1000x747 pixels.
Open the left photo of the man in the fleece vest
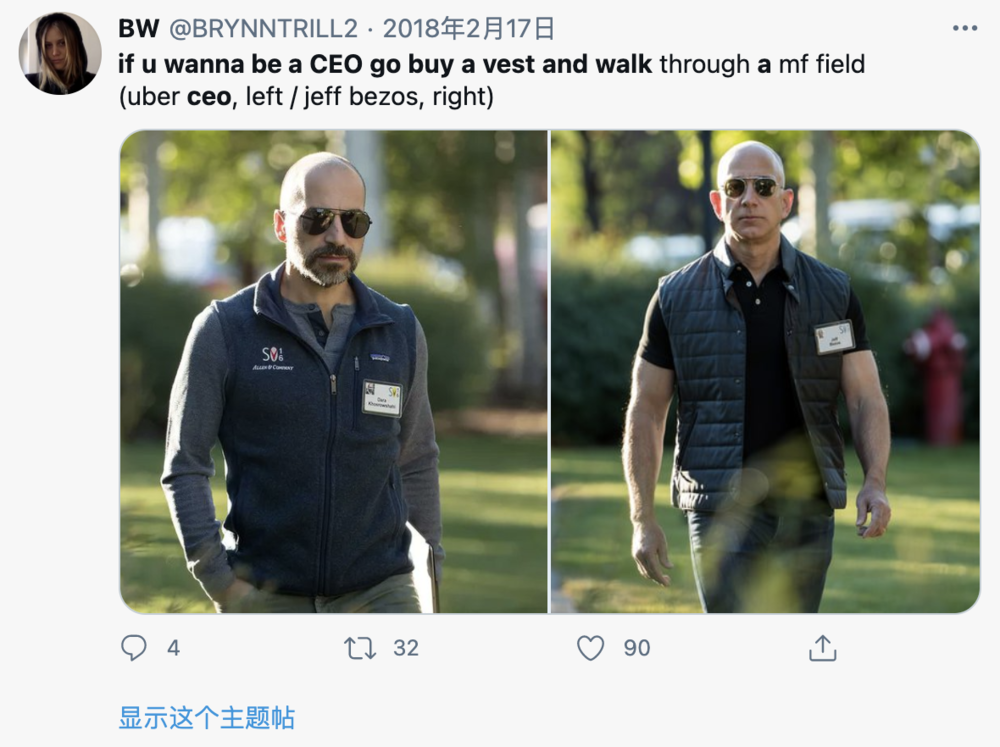tap(334, 371)
